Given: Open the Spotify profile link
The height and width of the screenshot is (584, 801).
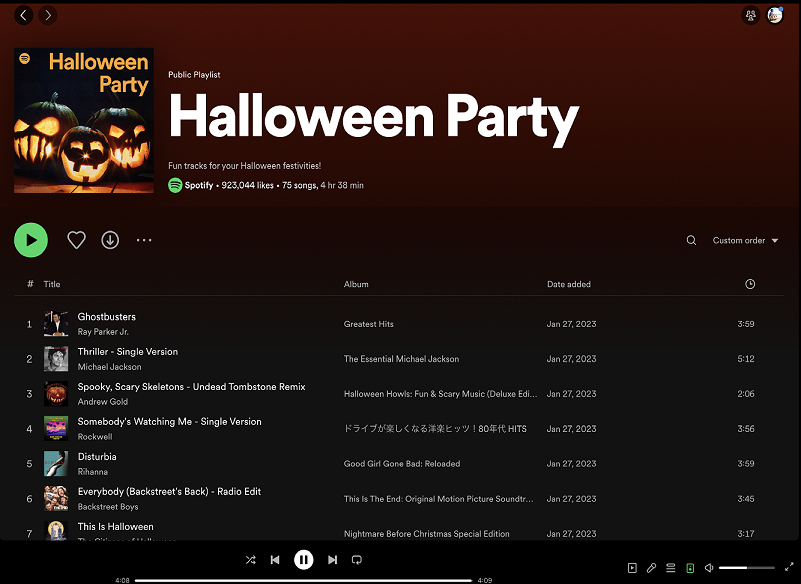Looking at the screenshot, I should (198, 185).
